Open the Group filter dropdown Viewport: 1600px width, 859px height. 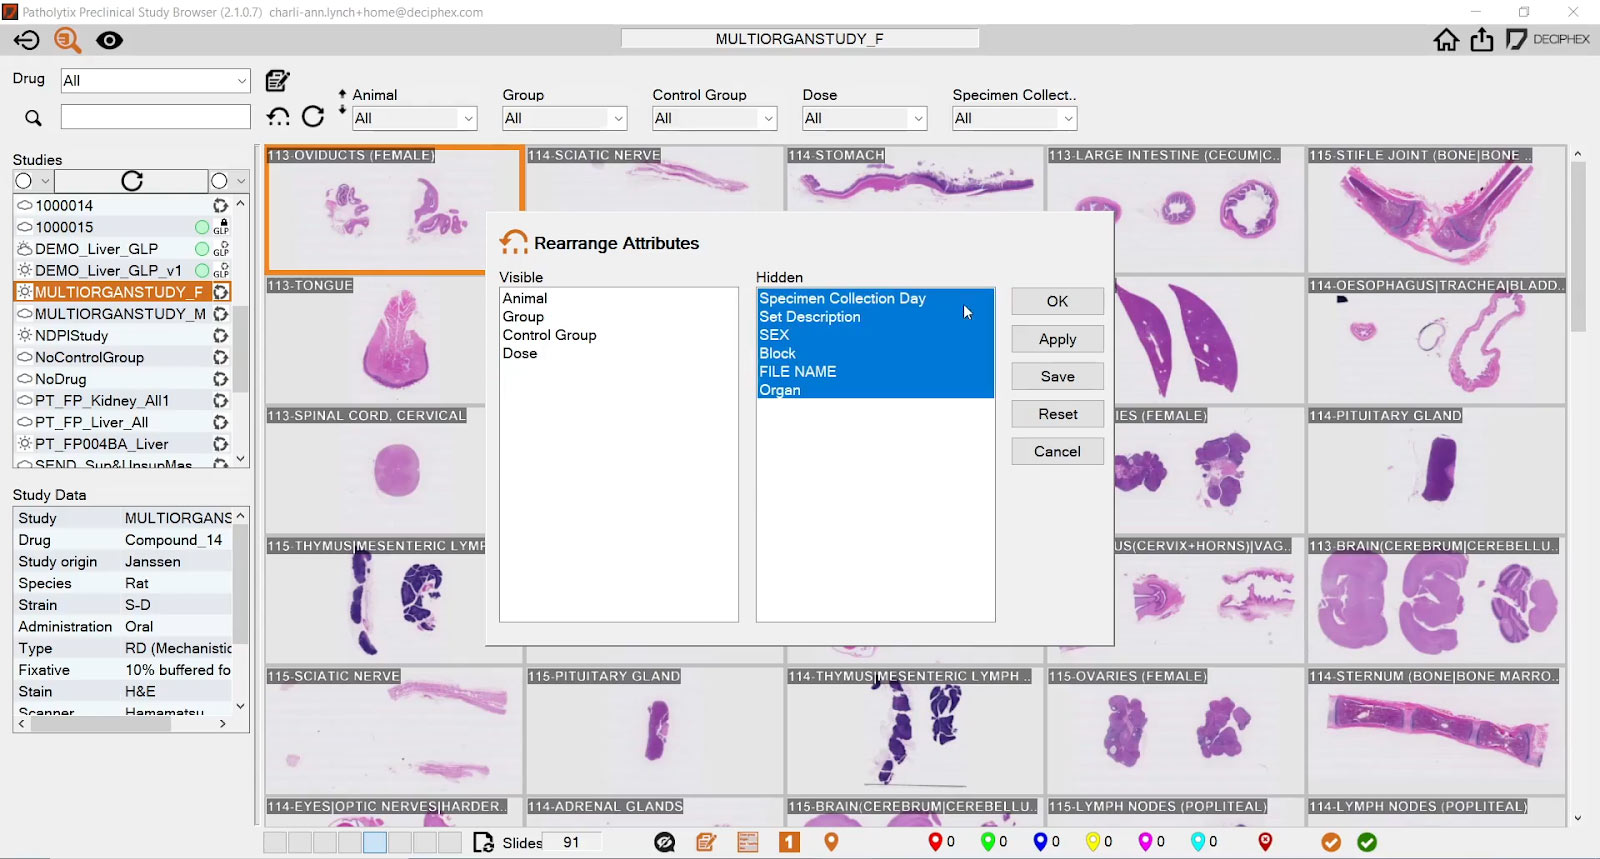(565, 118)
